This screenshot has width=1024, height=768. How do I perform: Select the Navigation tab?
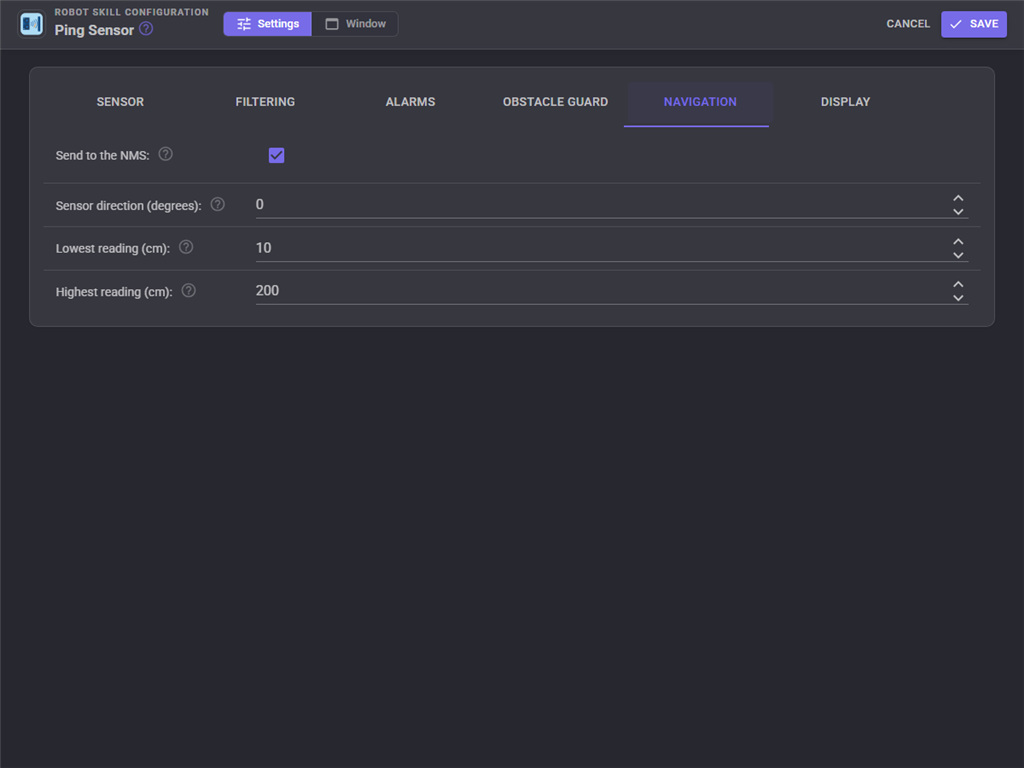click(x=699, y=102)
